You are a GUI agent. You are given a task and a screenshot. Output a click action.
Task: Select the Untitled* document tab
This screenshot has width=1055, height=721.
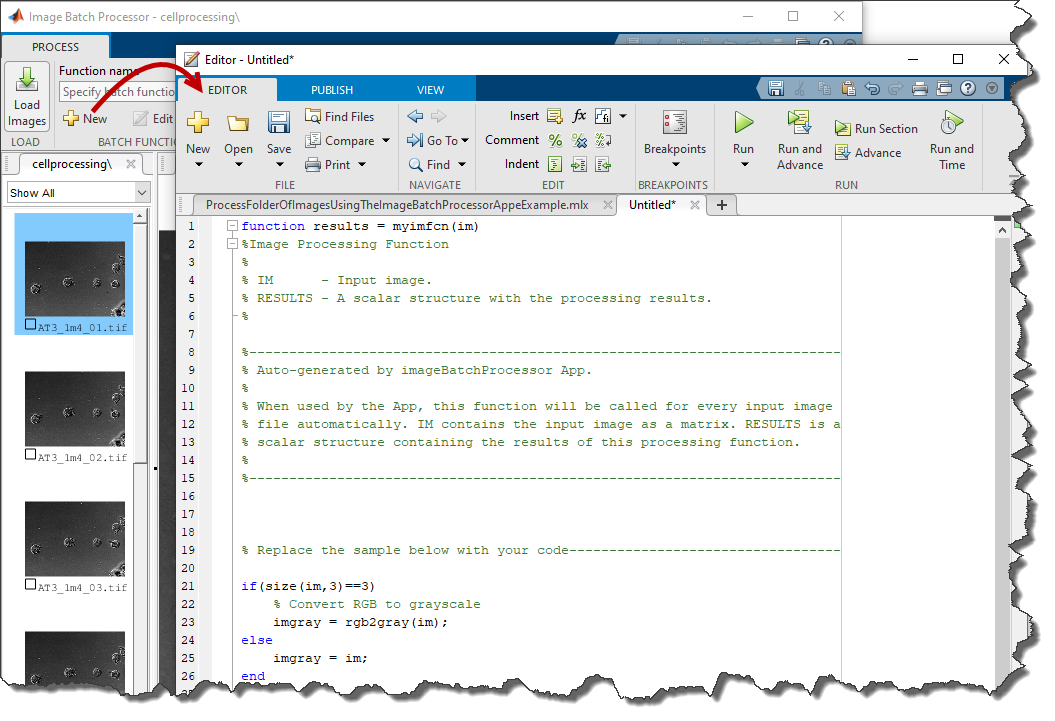coord(652,205)
